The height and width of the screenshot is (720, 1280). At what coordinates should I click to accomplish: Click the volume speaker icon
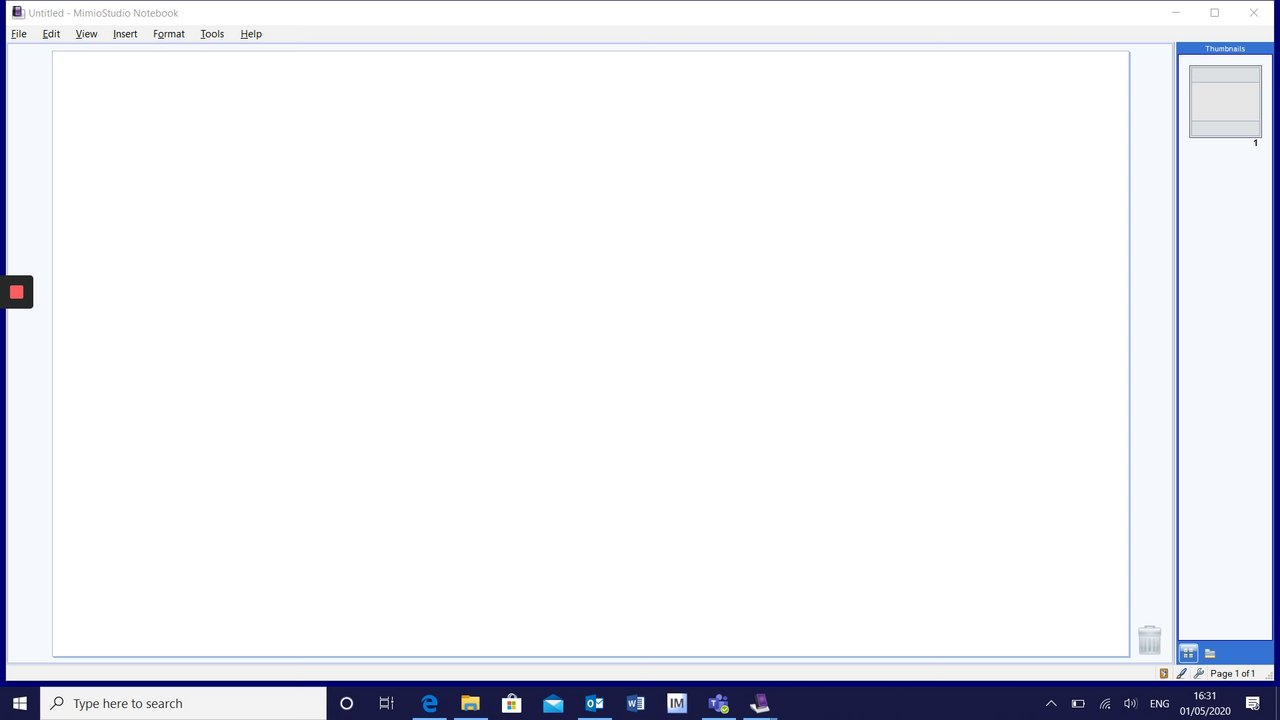(x=1130, y=703)
